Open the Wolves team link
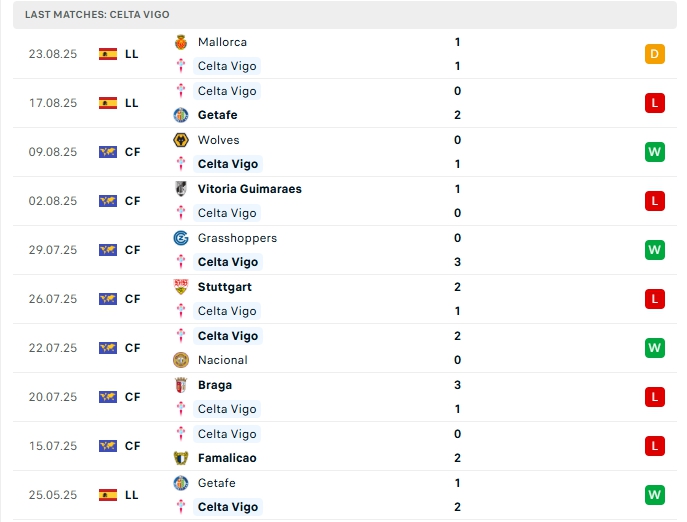The width and height of the screenshot is (687, 522). 218,140
